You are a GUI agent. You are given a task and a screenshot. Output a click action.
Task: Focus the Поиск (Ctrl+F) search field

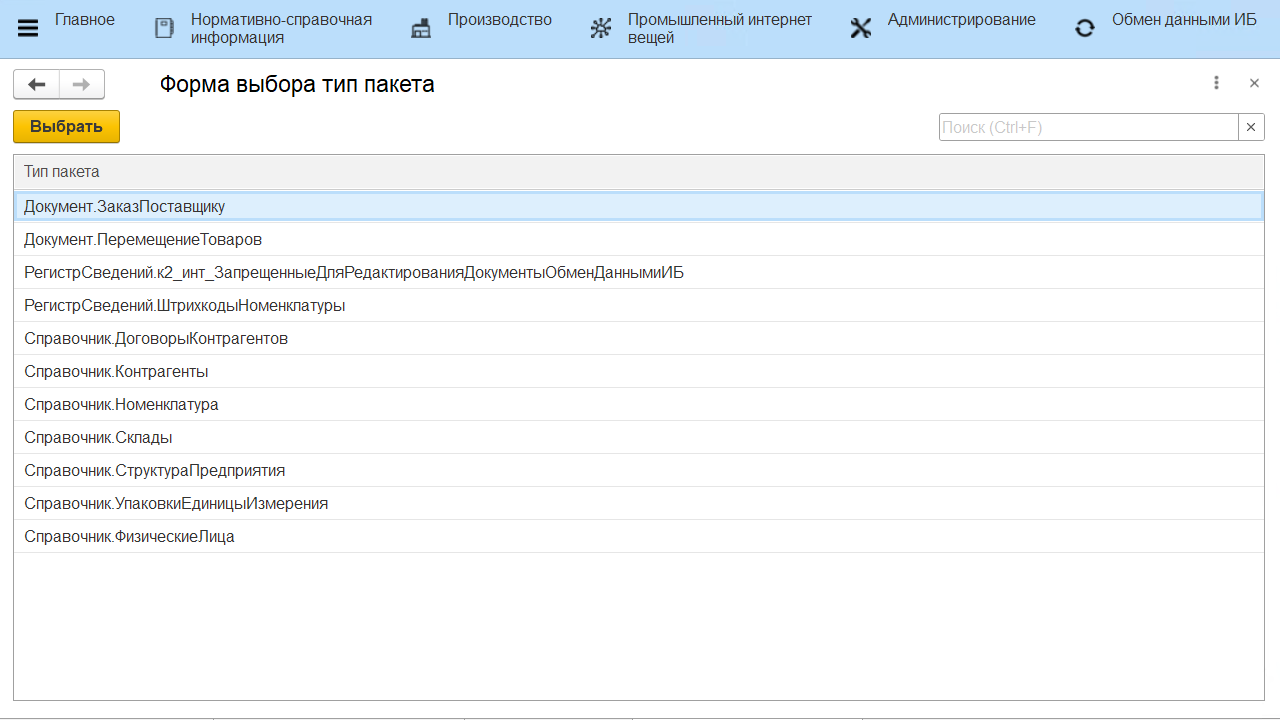coord(1088,127)
